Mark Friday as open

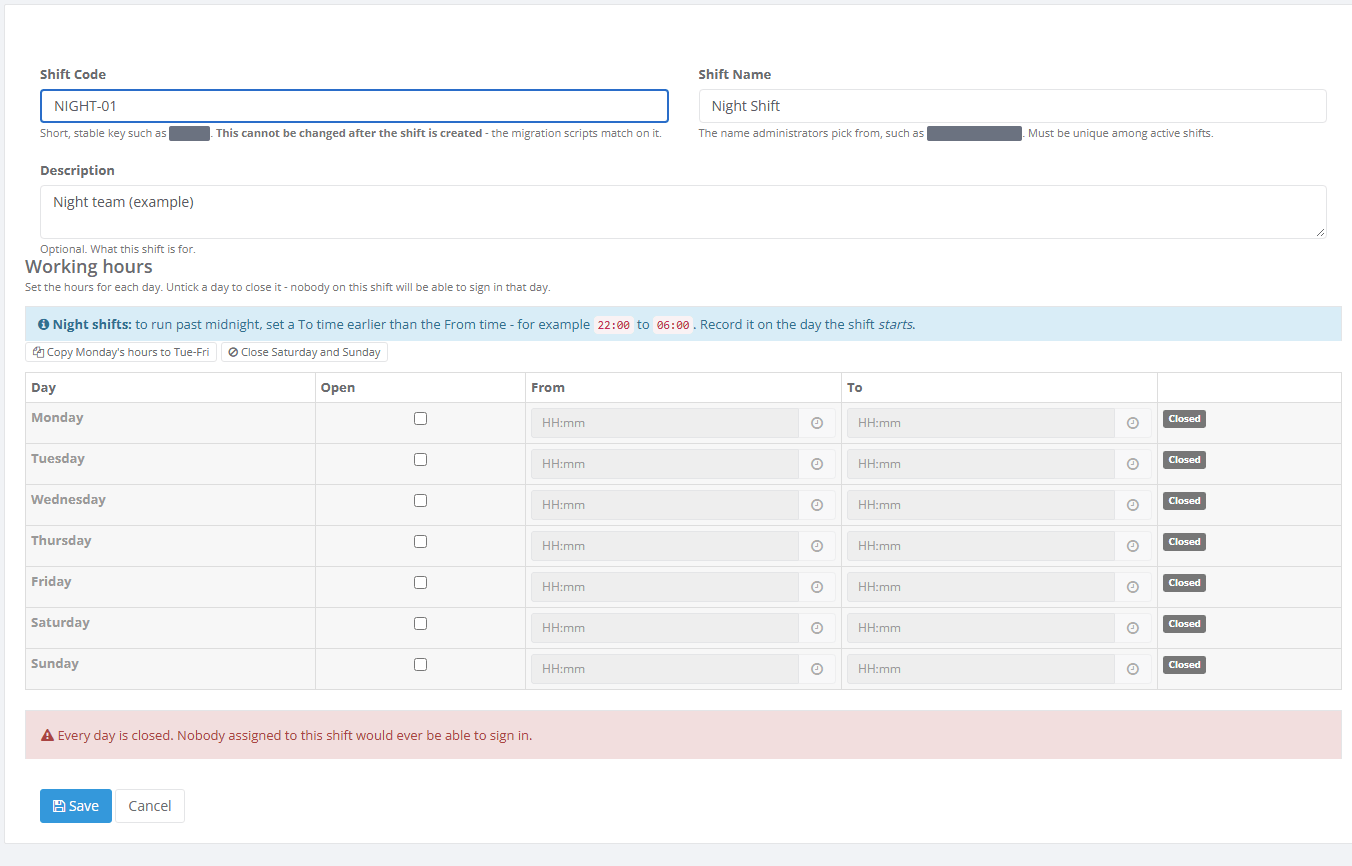pyautogui.click(x=420, y=582)
